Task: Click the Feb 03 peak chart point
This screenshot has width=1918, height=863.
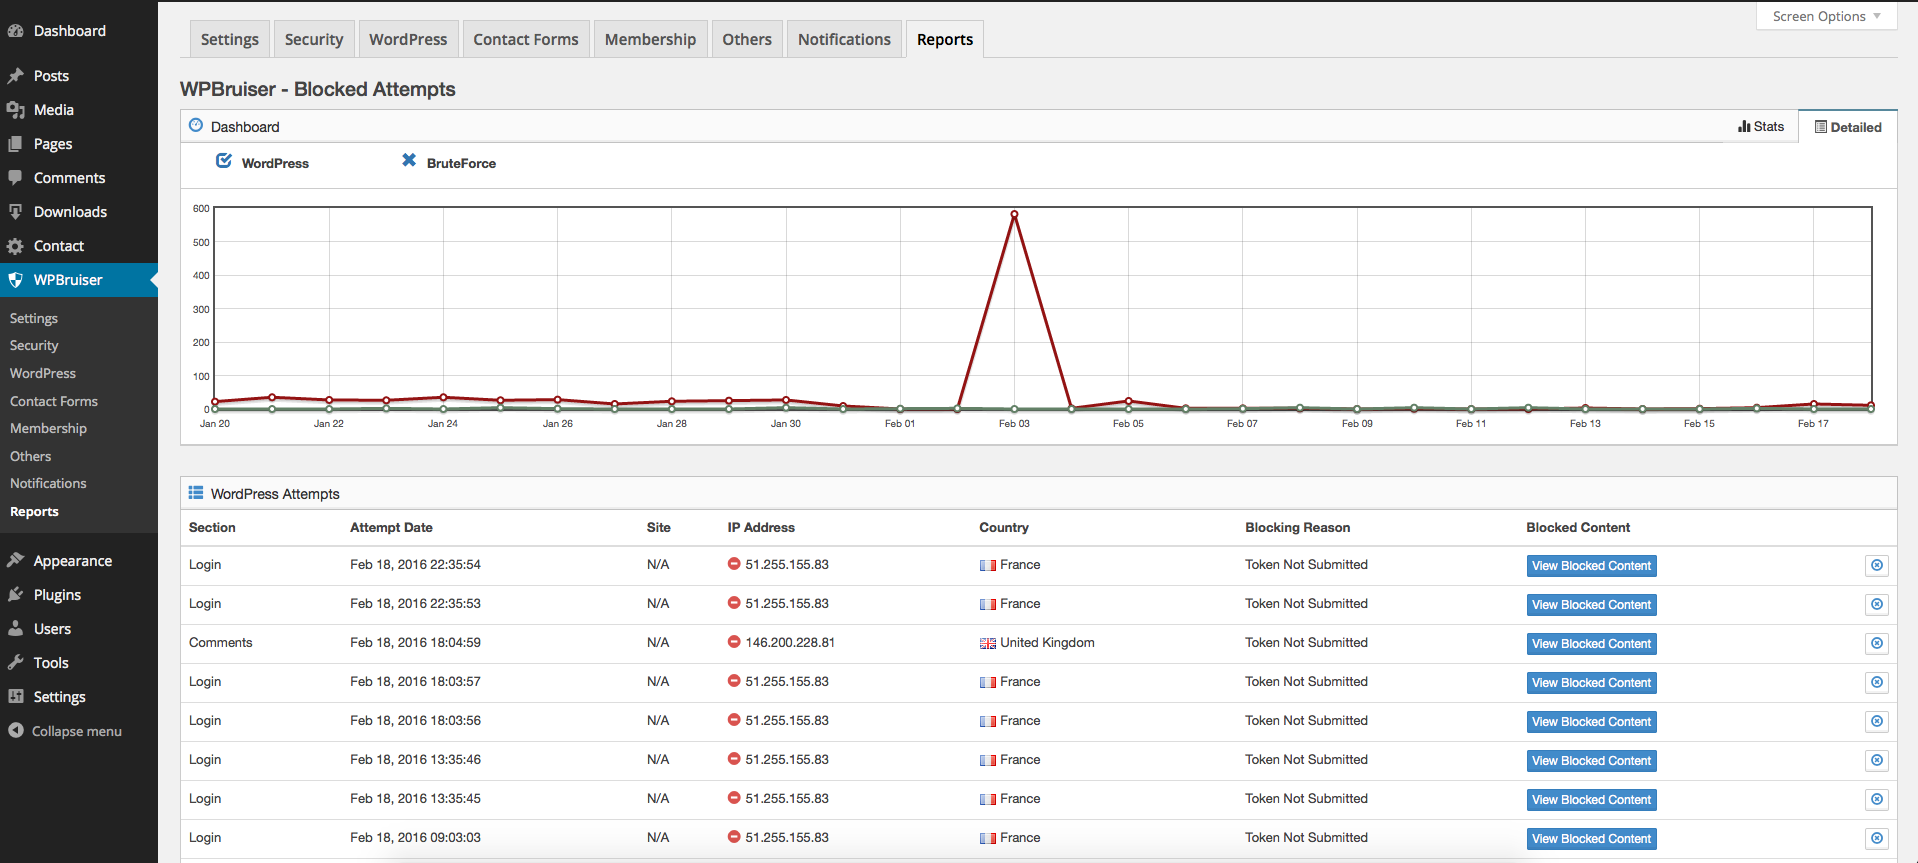Action: coord(1014,214)
